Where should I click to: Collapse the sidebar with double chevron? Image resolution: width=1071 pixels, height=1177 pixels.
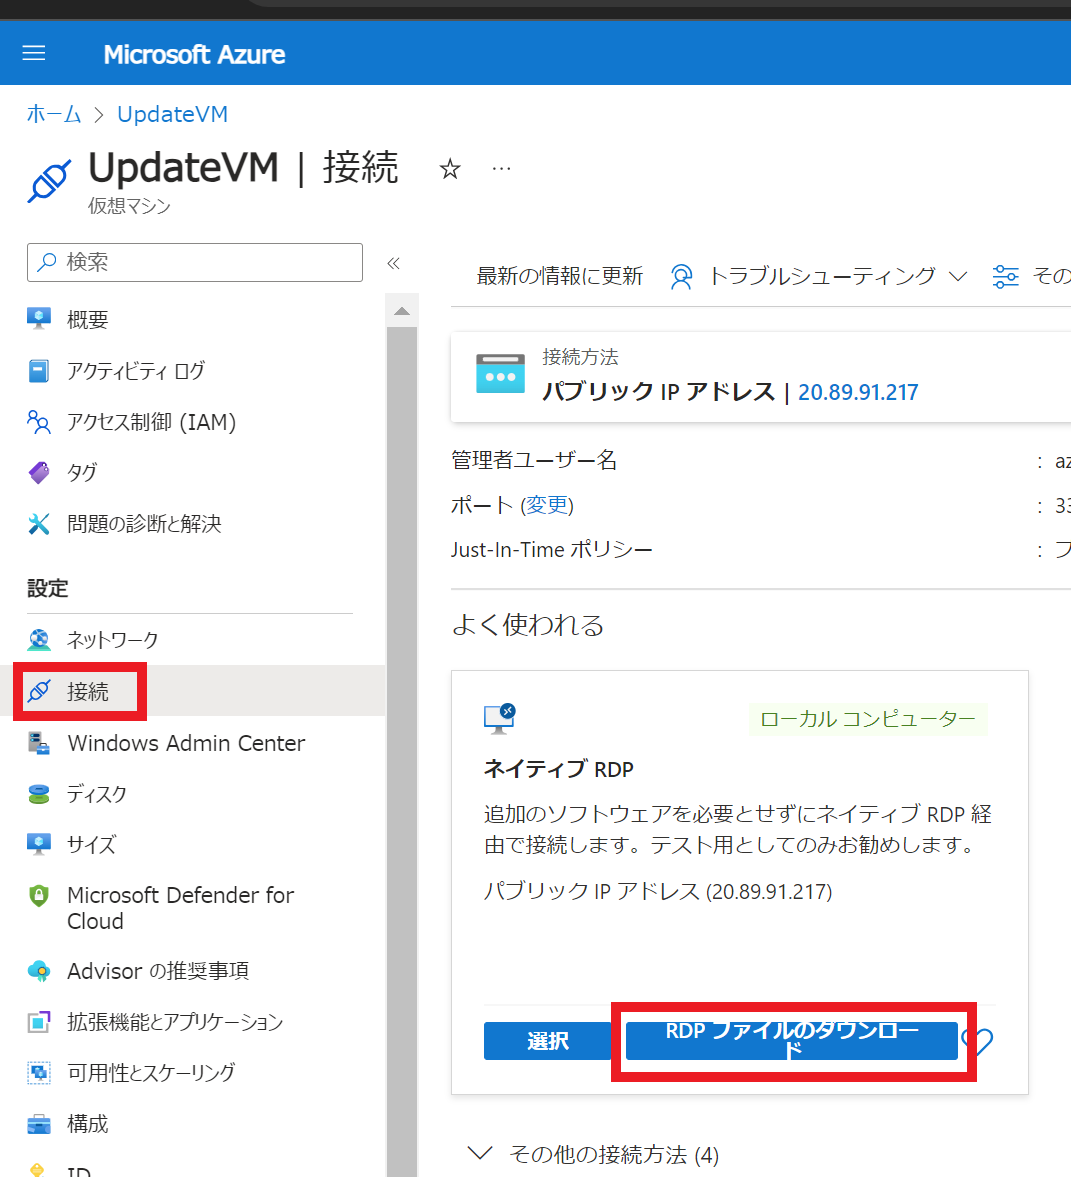tap(393, 263)
